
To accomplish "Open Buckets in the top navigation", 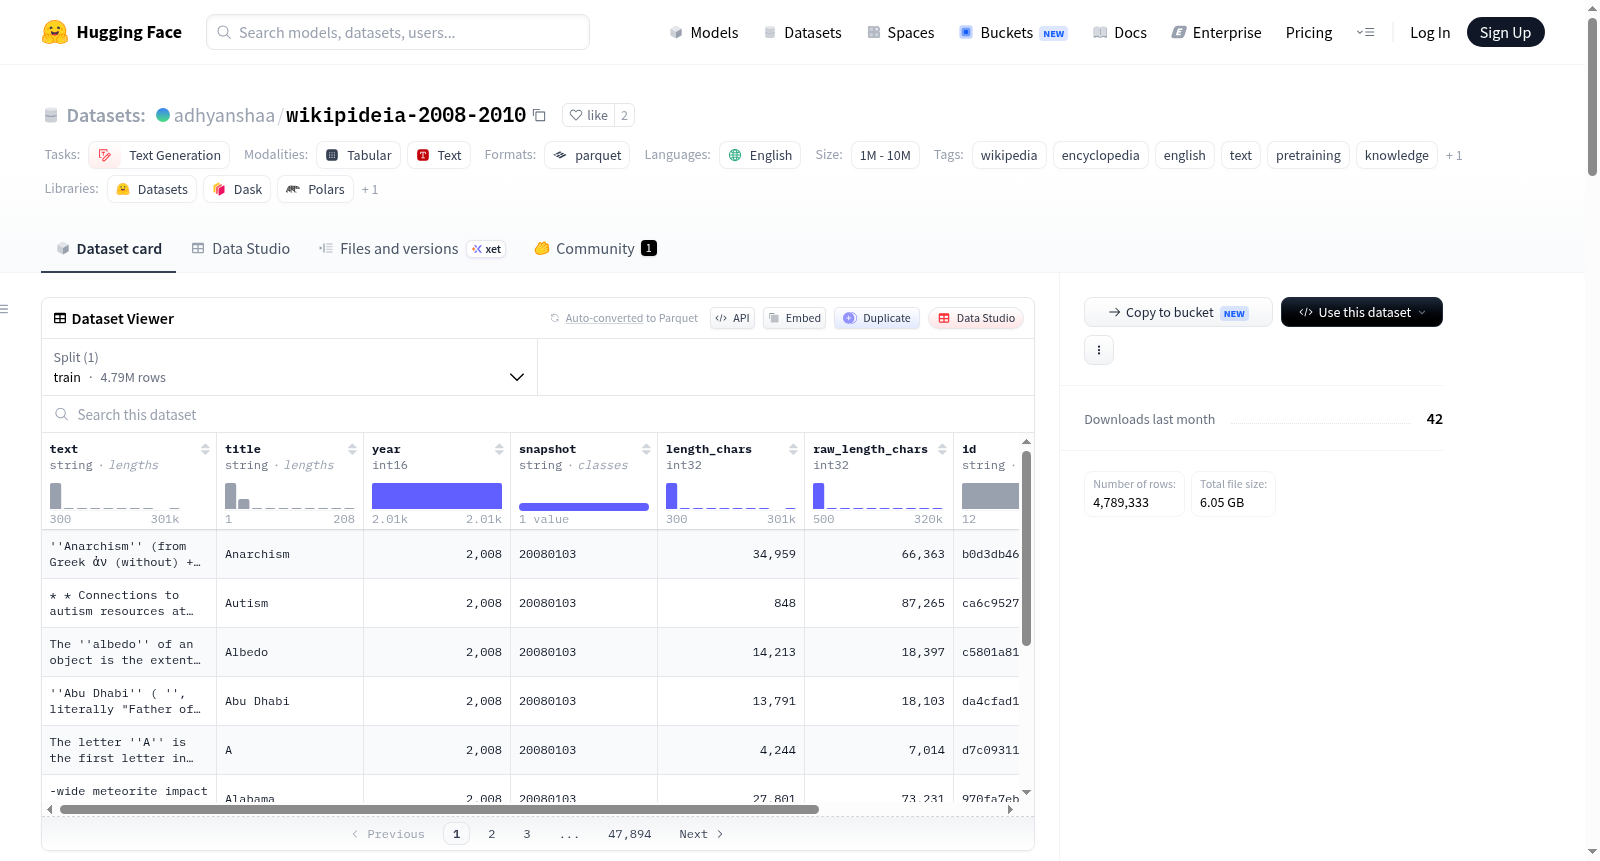I will [1013, 32].
